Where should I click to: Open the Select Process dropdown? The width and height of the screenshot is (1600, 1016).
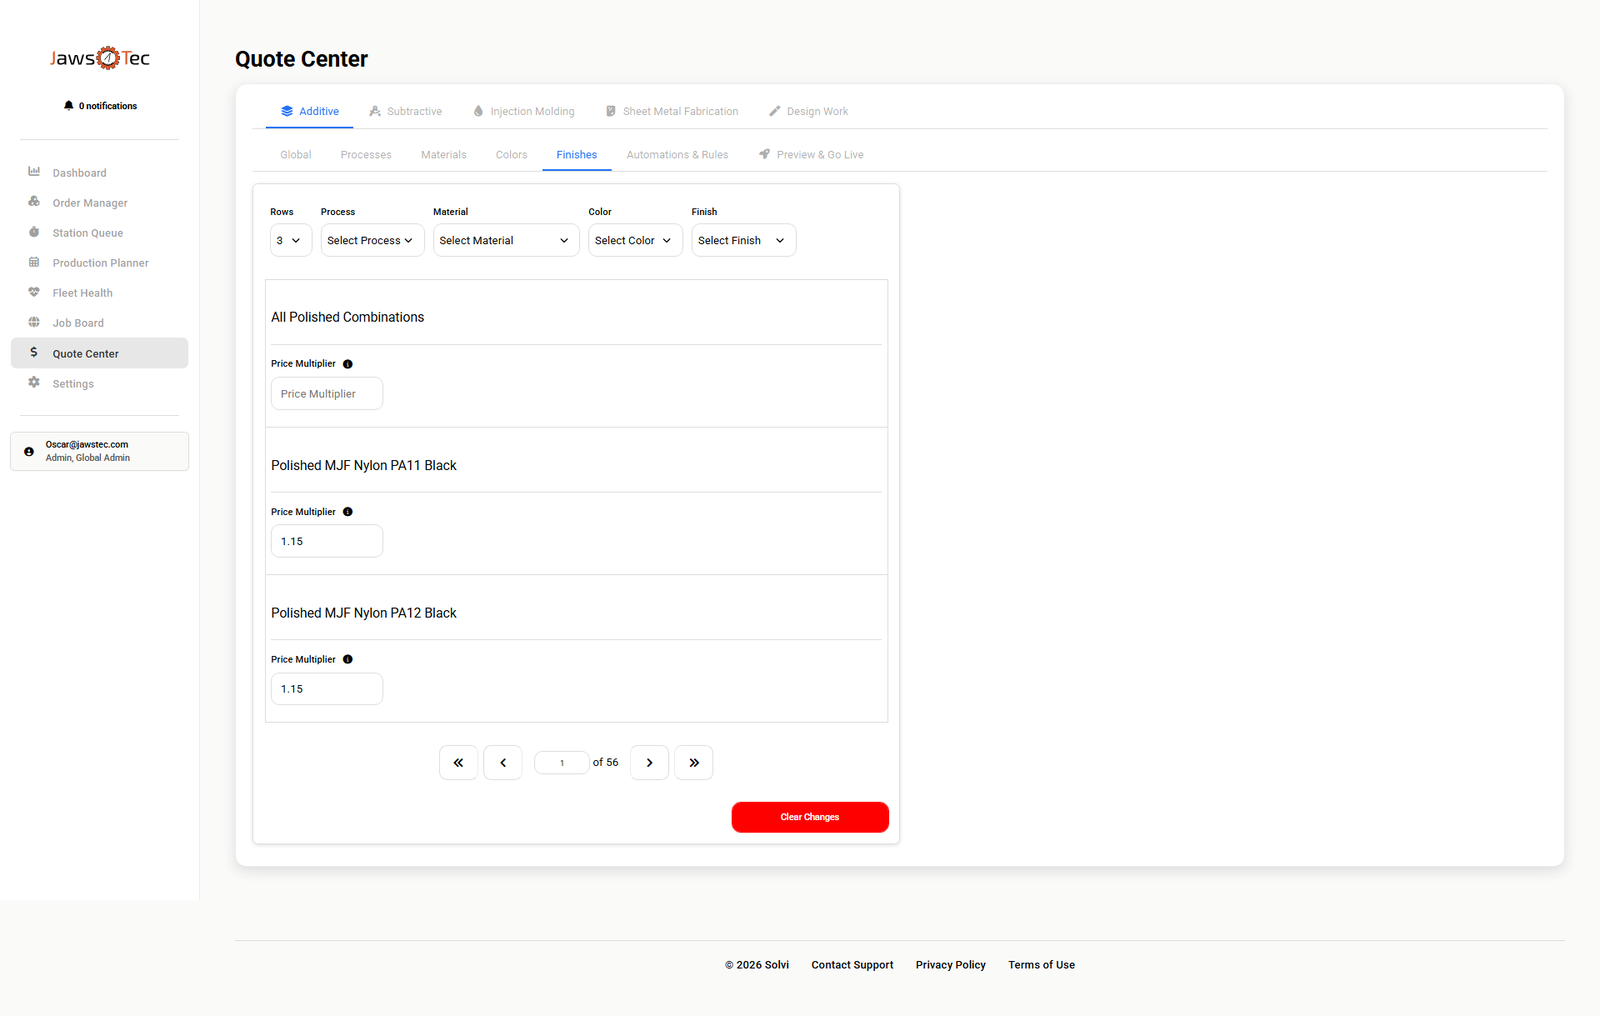pyautogui.click(x=372, y=240)
